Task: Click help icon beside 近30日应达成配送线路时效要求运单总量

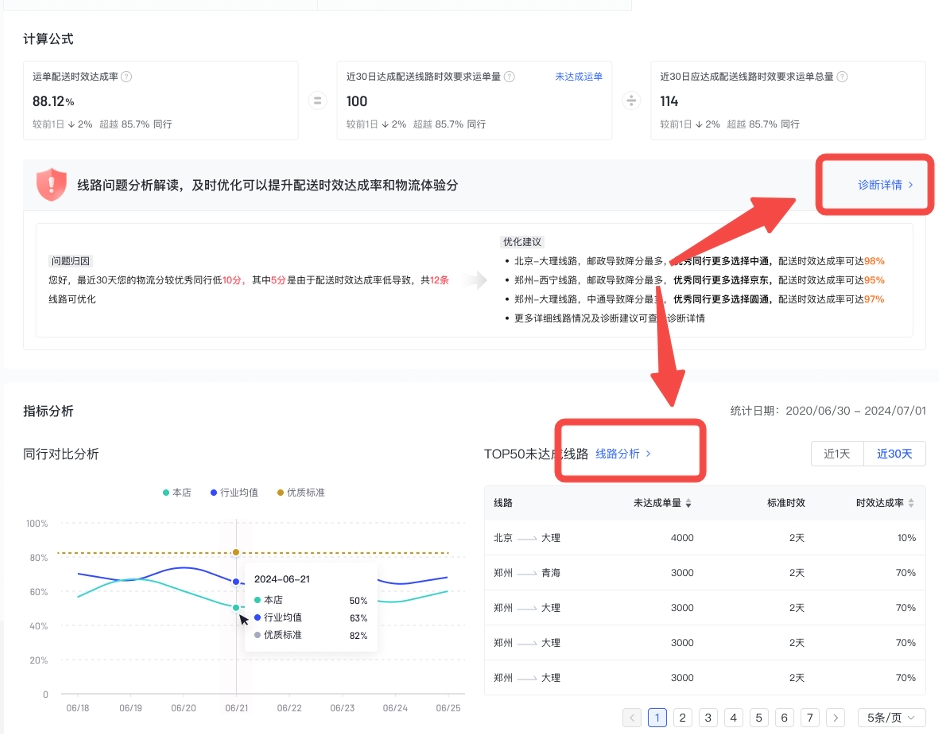Action: click(x=842, y=77)
